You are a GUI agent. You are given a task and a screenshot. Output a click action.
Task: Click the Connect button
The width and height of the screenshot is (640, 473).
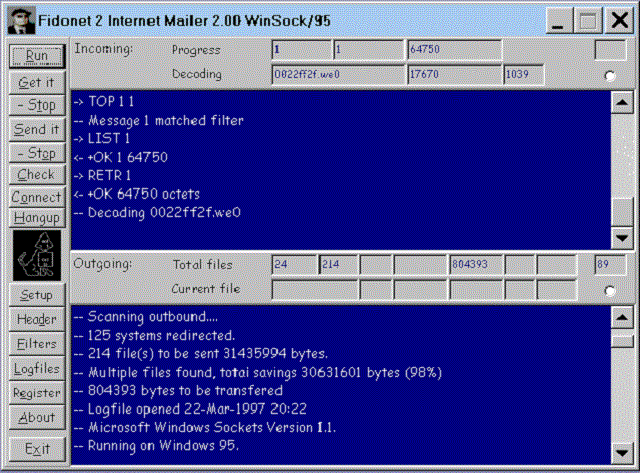click(x=37, y=197)
